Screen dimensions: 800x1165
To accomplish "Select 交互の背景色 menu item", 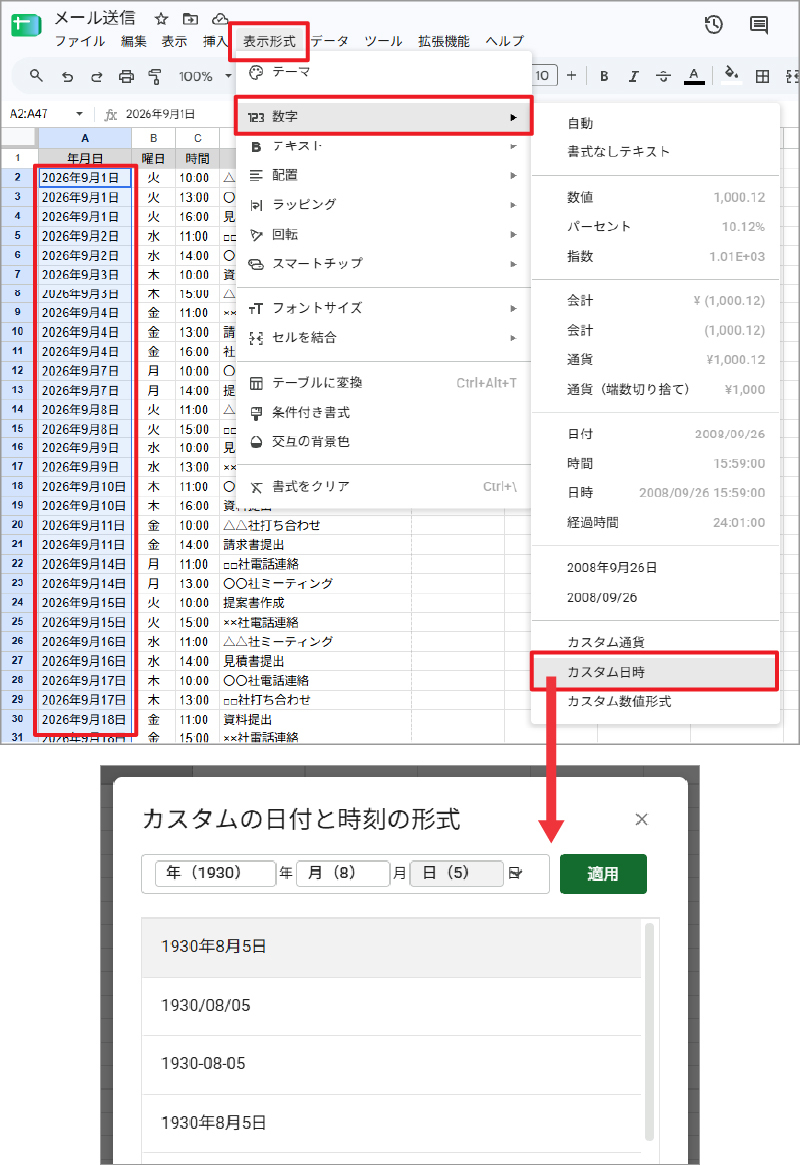I will [x=384, y=441].
